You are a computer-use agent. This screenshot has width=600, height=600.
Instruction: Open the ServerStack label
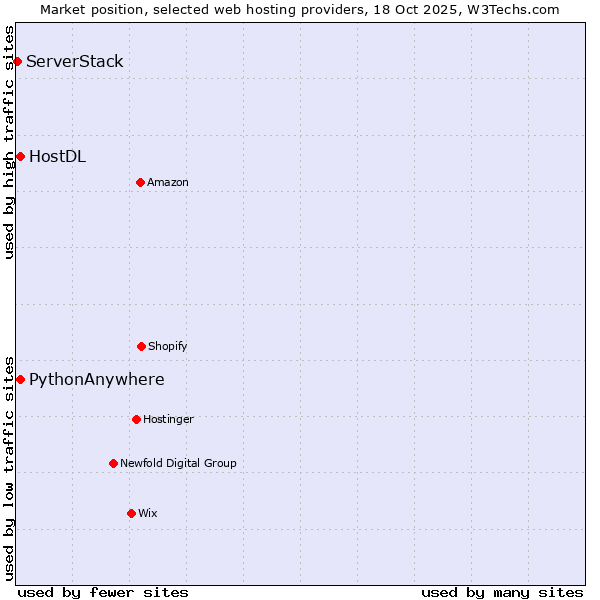click(75, 62)
